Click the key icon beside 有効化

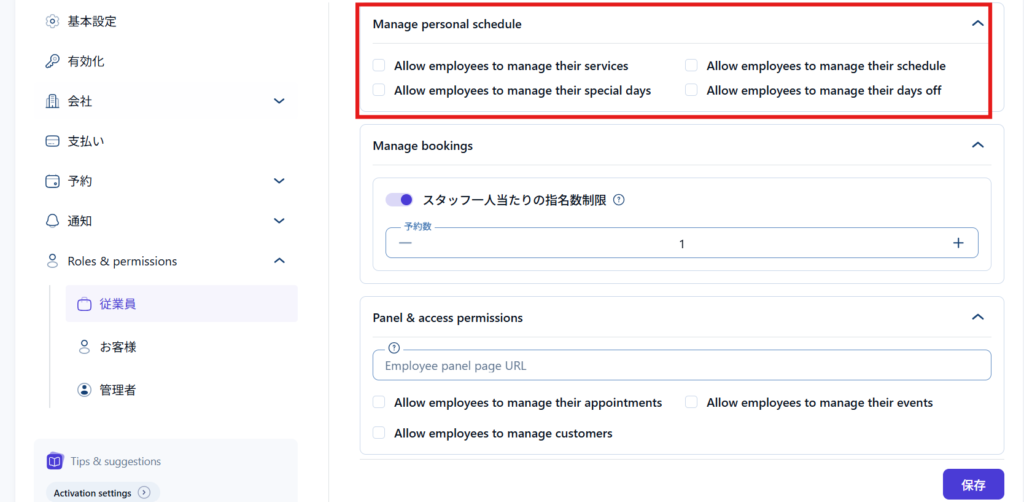[x=53, y=61]
